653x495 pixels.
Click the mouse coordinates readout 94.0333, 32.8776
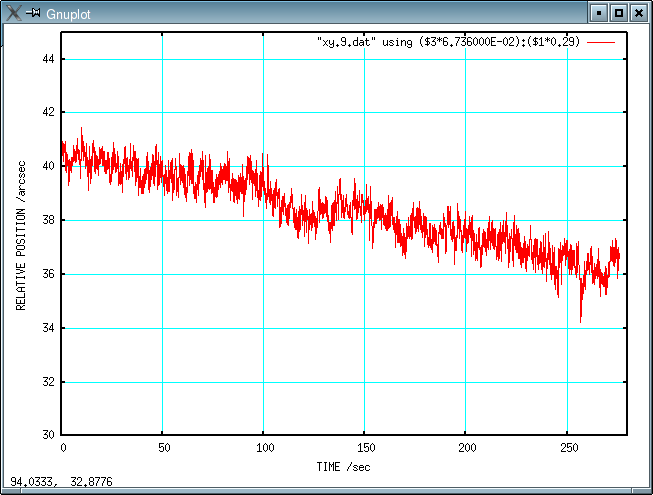click(61, 482)
